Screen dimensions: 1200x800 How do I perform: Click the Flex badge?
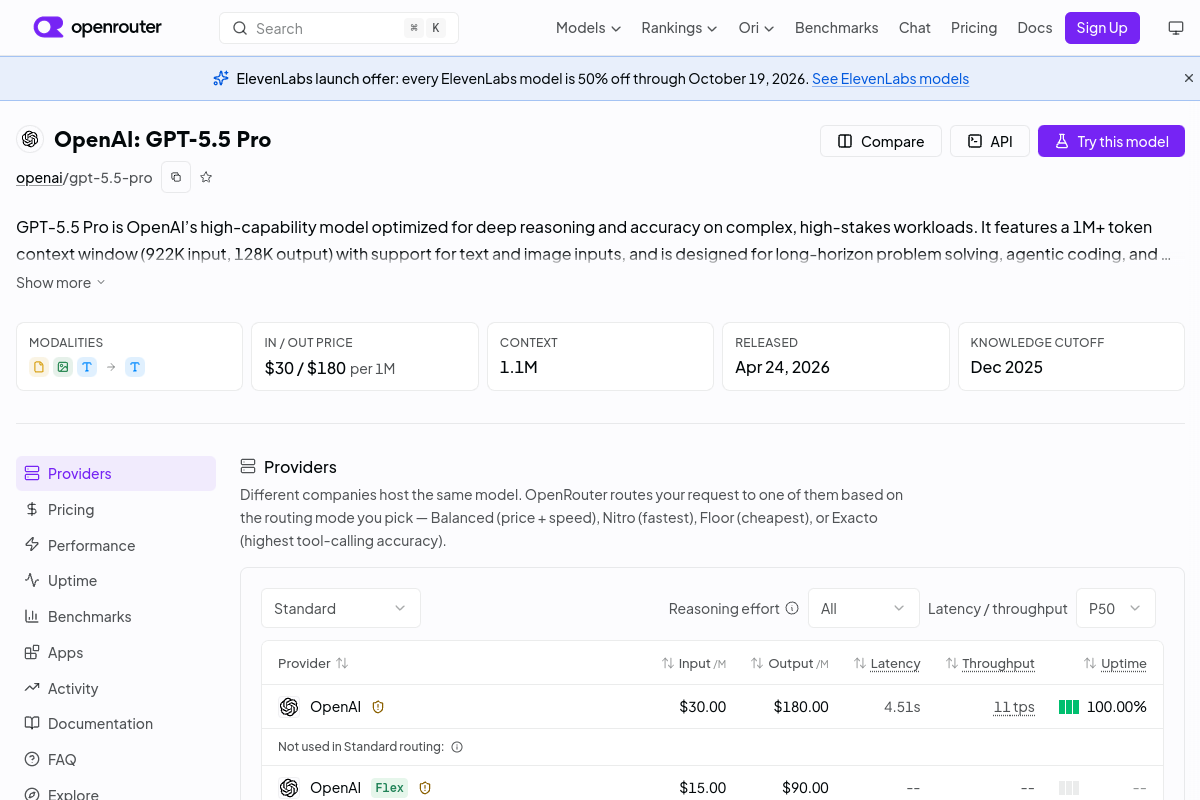390,788
